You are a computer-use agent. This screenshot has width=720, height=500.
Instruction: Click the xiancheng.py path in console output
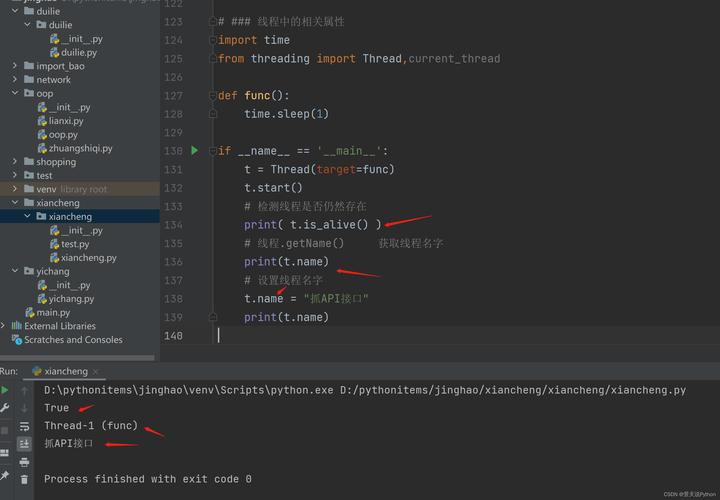tap(513, 390)
